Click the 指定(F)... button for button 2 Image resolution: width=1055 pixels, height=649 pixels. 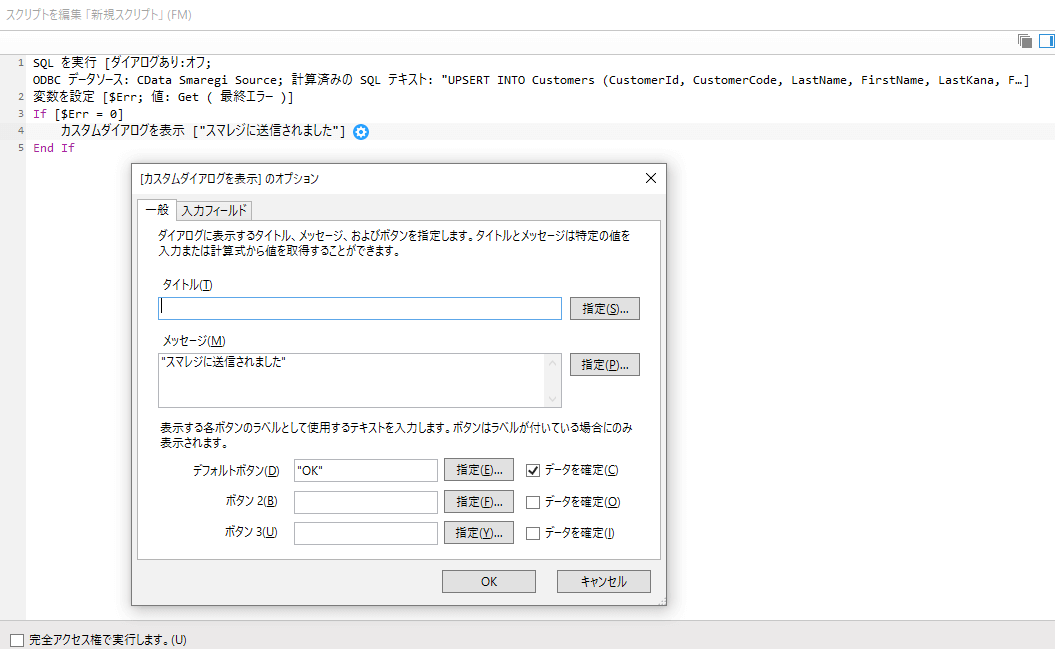(479, 502)
